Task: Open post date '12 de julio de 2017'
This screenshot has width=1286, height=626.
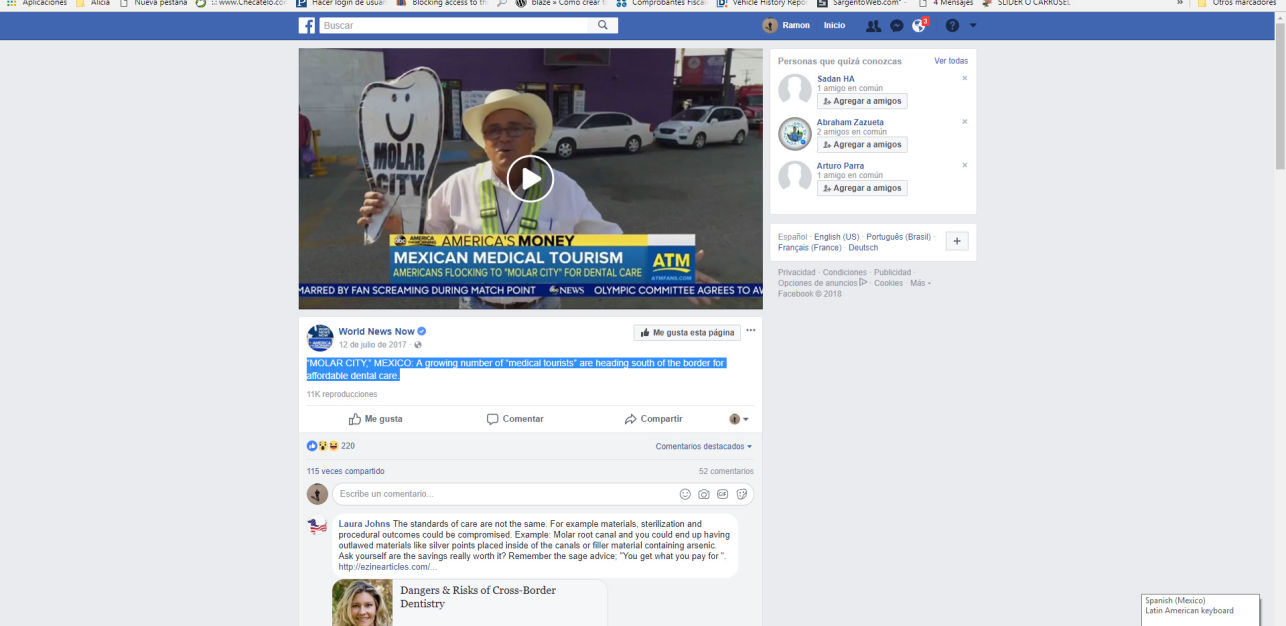Action: 373,345
